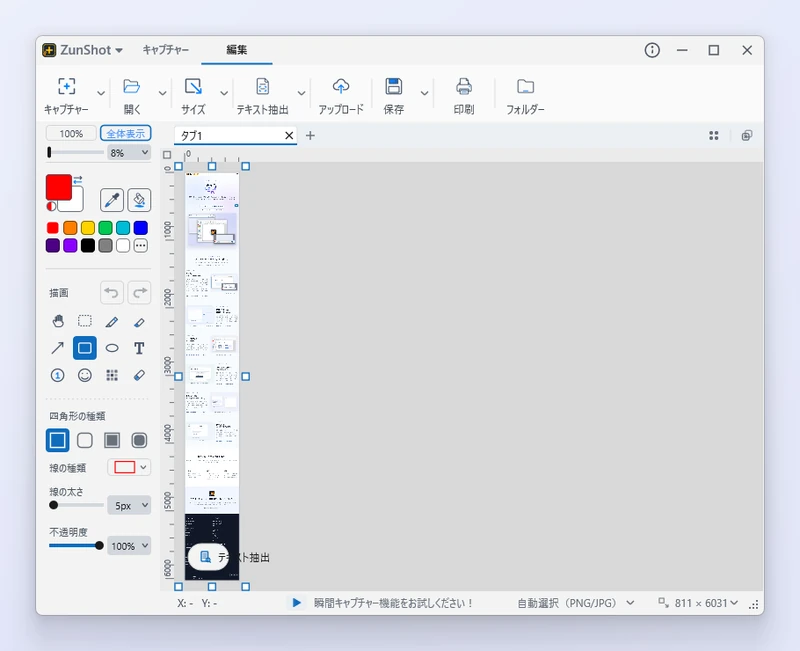Reset colors with the half-circle default icon

51,206
